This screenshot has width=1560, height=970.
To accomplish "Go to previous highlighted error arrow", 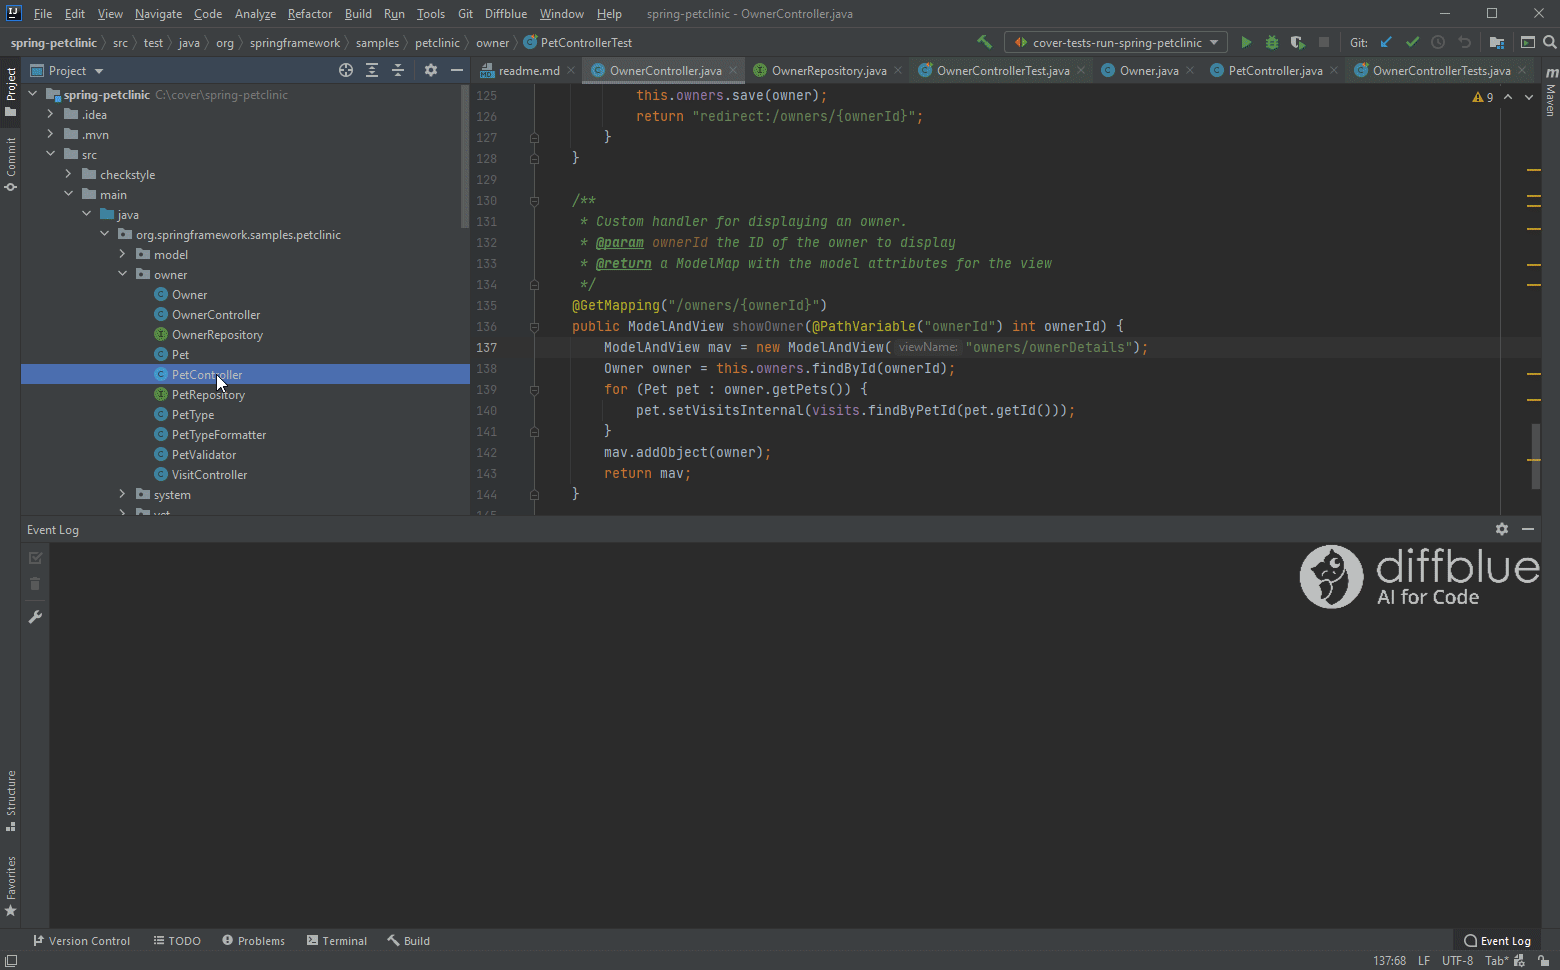I will (1508, 97).
